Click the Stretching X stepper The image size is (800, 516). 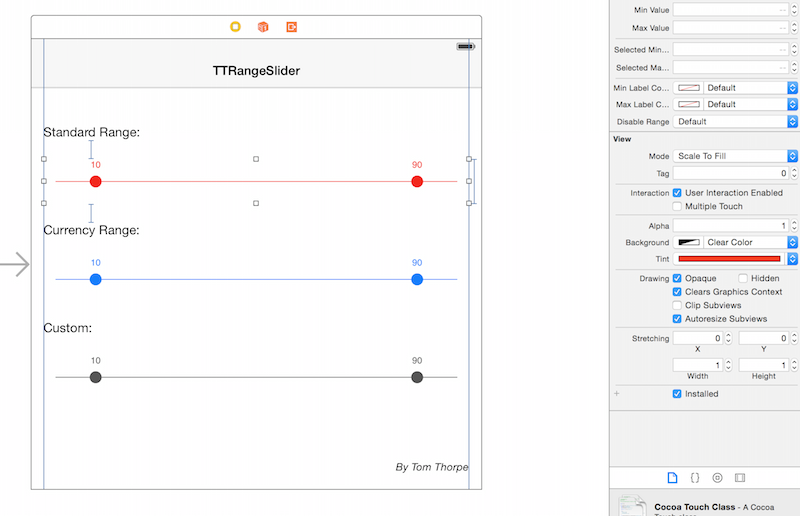pos(728,338)
